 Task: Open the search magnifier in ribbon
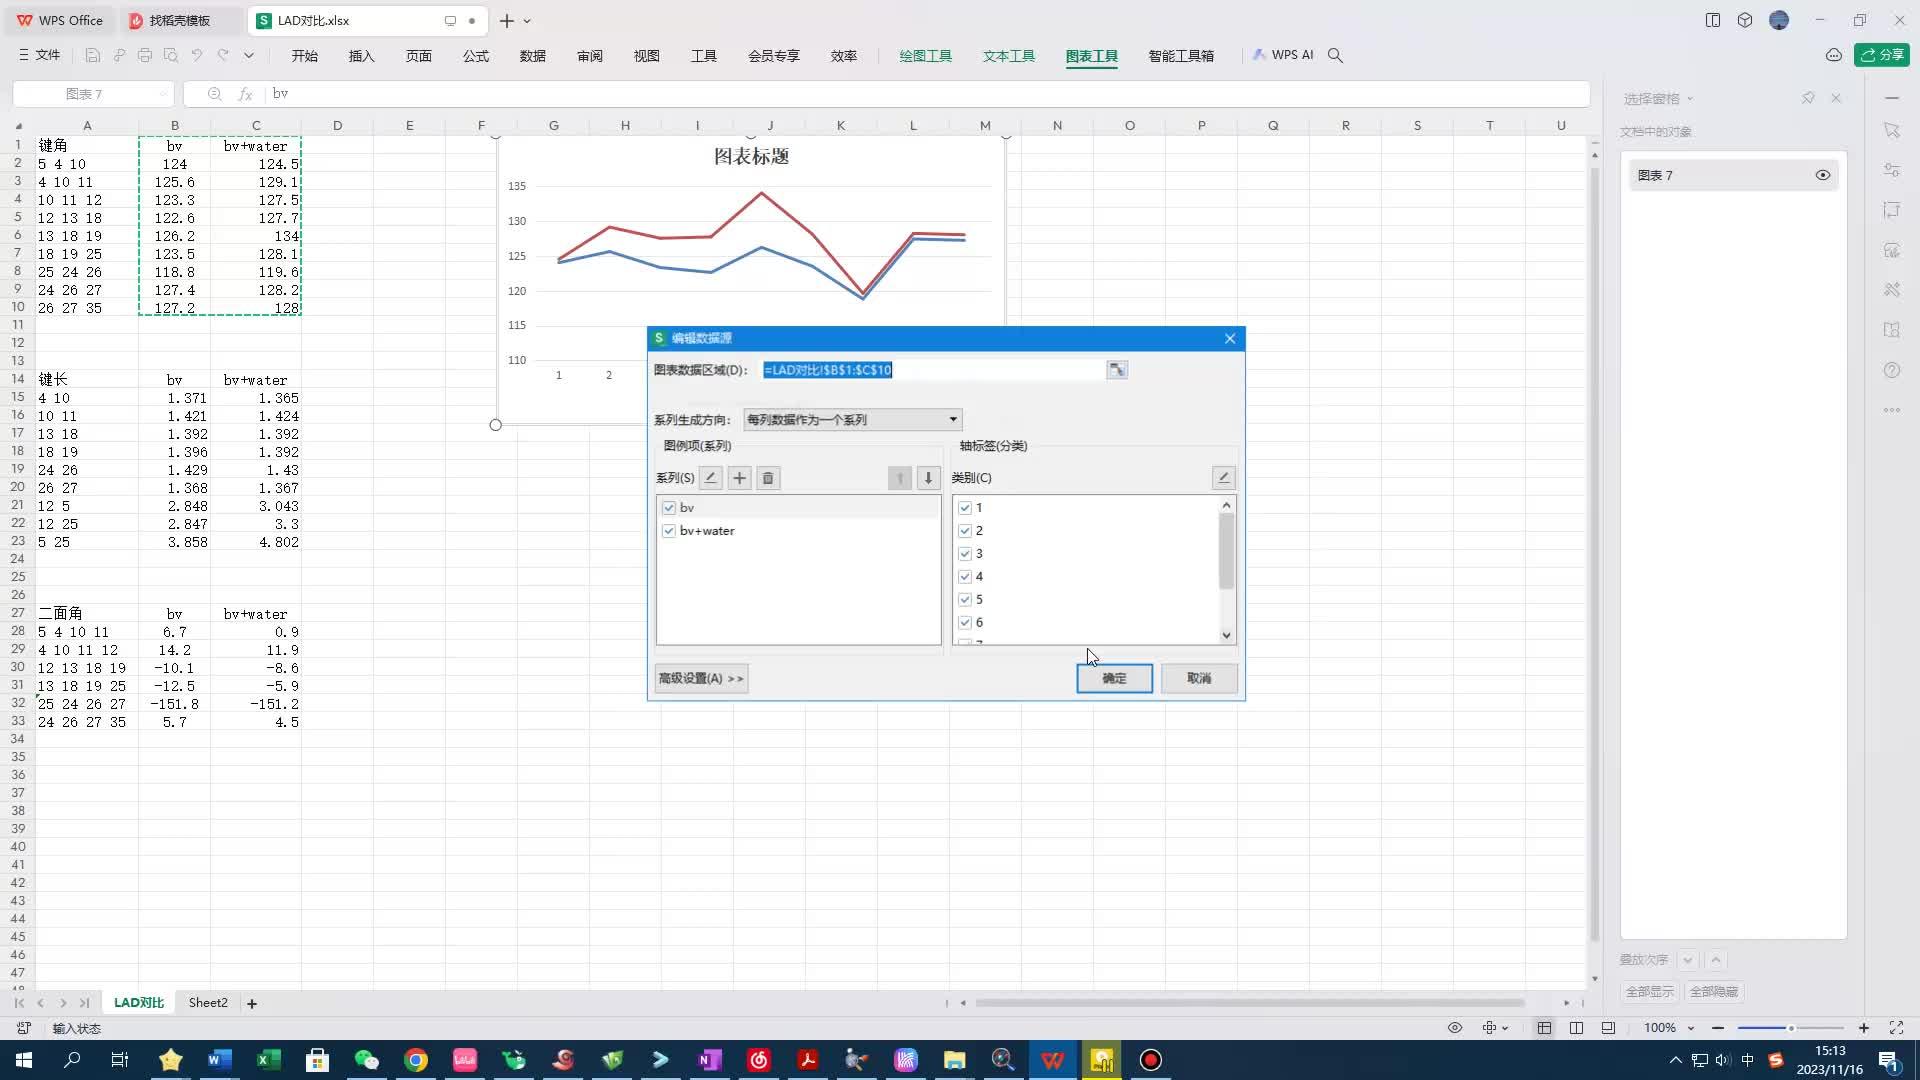click(x=1335, y=56)
